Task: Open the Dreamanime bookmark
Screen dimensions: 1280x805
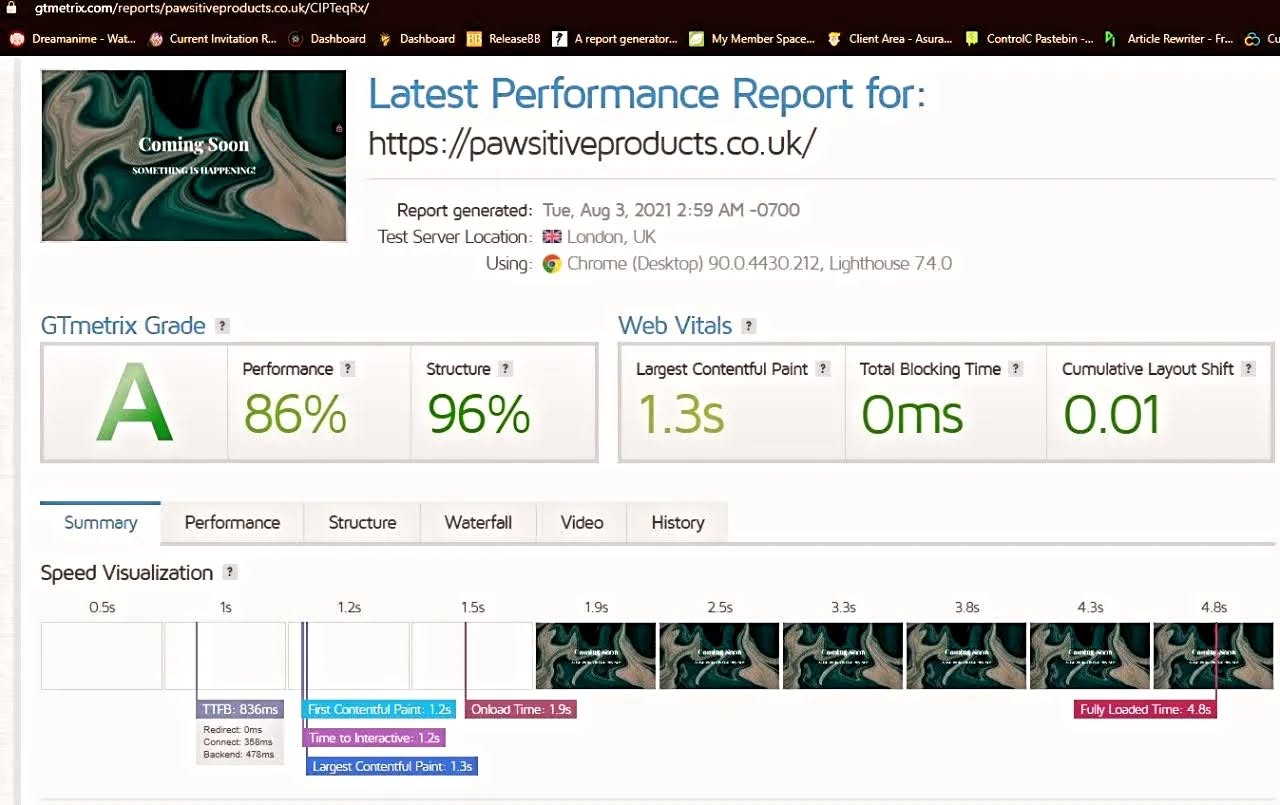Action: (72, 39)
